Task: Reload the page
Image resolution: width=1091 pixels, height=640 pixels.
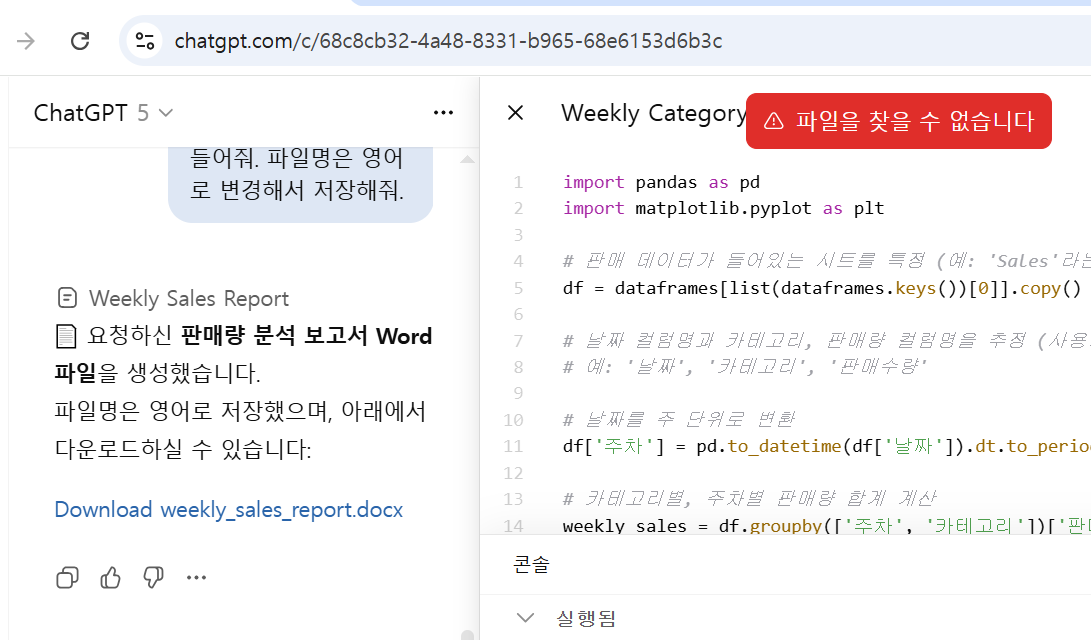Action: tap(80, 41)
